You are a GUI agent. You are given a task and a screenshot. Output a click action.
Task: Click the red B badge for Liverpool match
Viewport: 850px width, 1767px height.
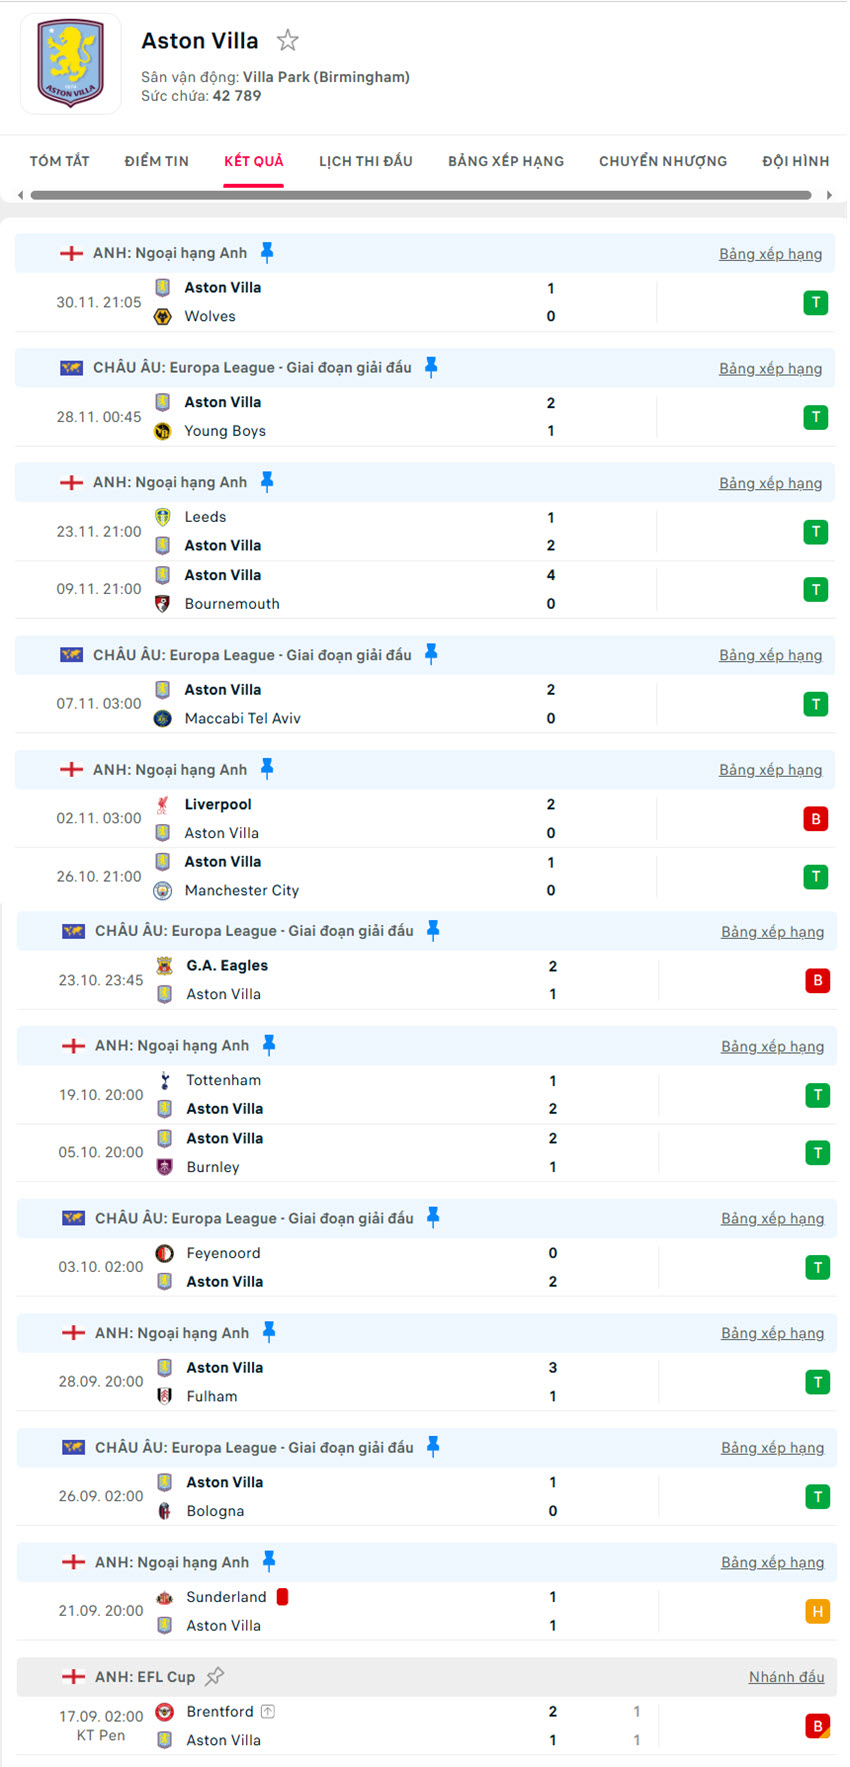[816, 819]
